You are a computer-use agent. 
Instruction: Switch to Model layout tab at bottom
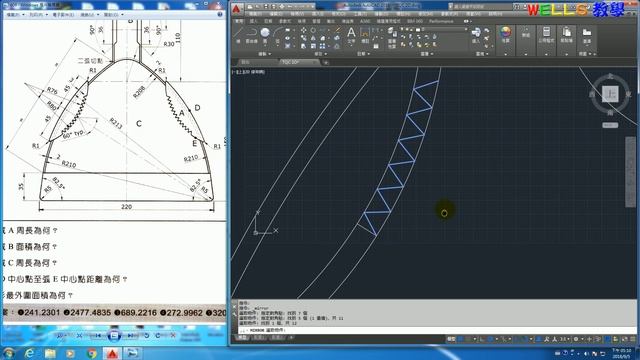tap(242, 338)
